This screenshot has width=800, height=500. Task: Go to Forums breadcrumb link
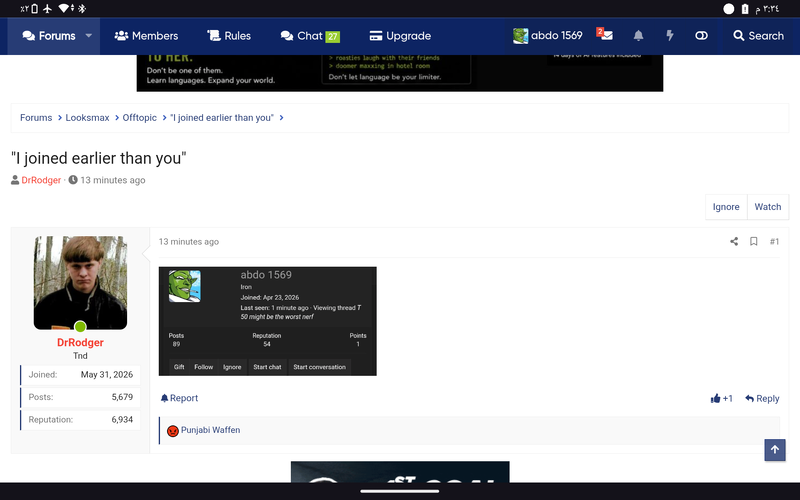[x=36, y=118]
